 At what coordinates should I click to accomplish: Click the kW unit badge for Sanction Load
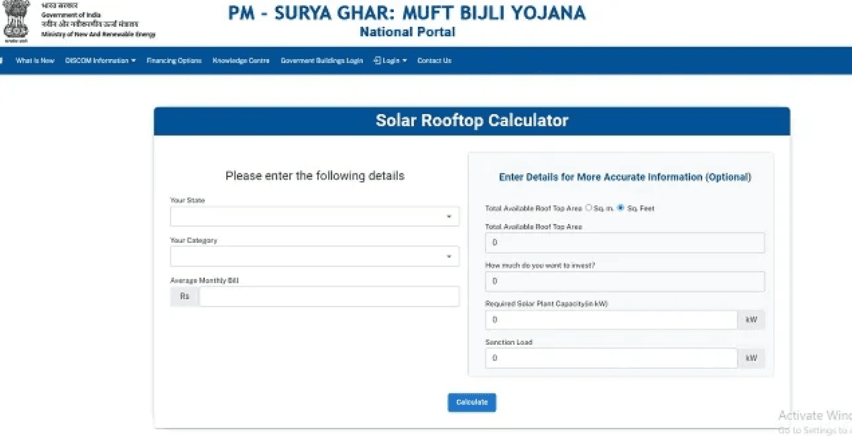[751, 358]
